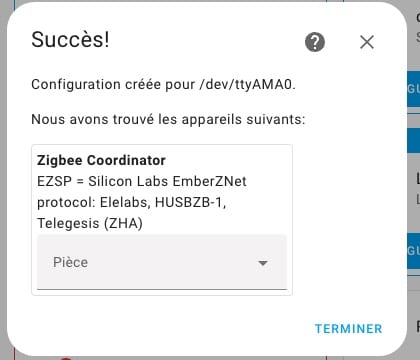Click the TERMINER button

coord(348,331)
